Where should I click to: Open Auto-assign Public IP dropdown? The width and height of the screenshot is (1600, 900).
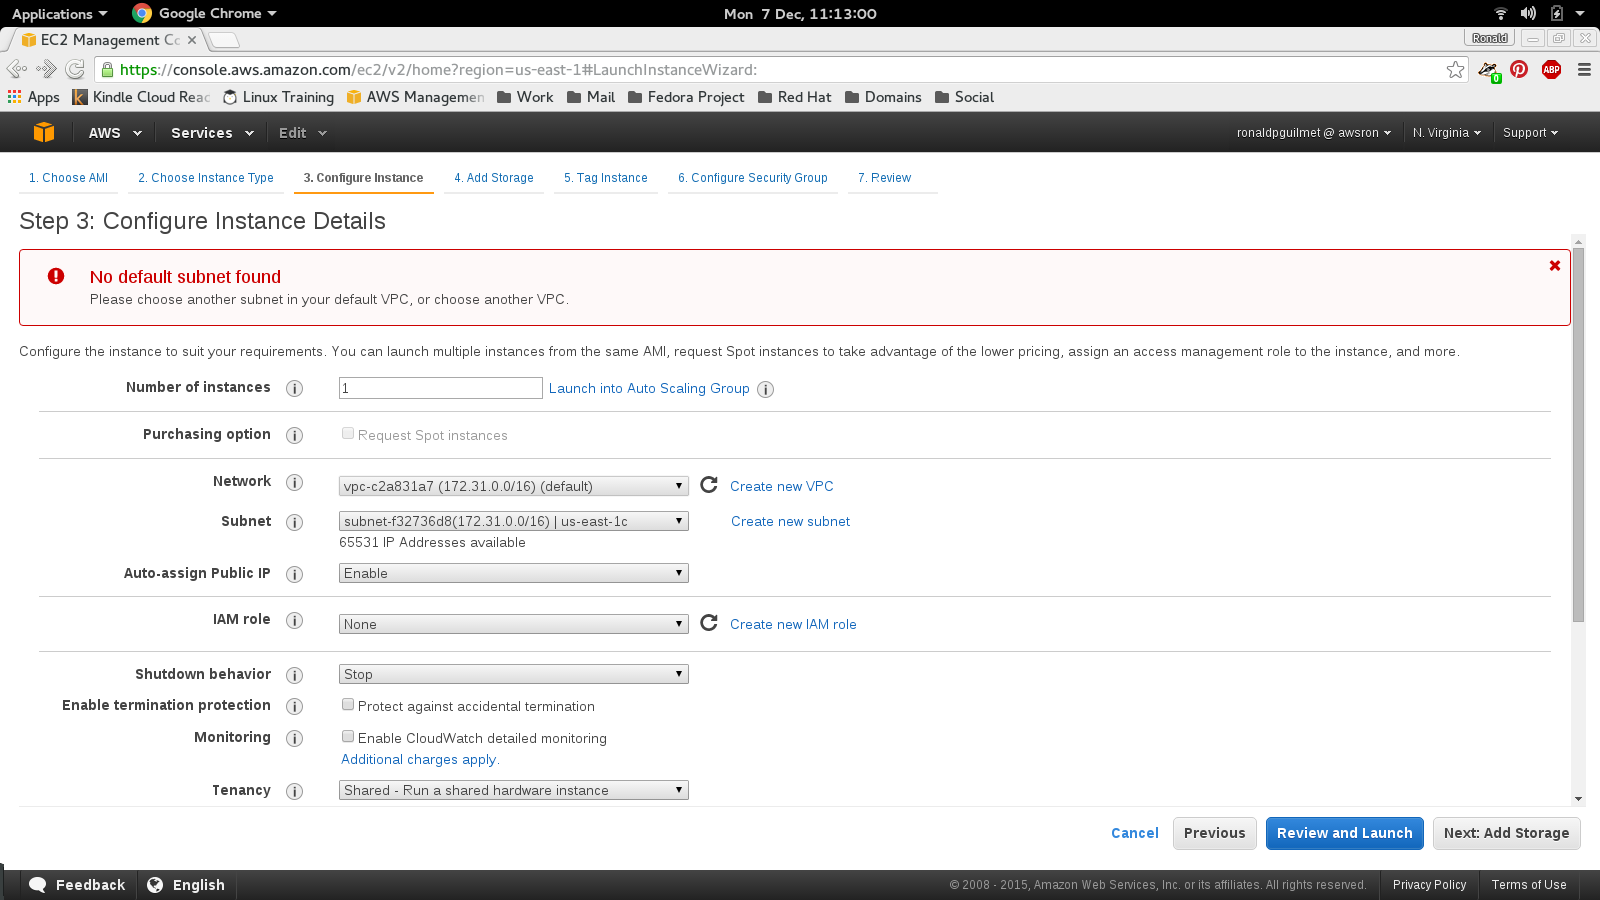click(x=514, y=573)
